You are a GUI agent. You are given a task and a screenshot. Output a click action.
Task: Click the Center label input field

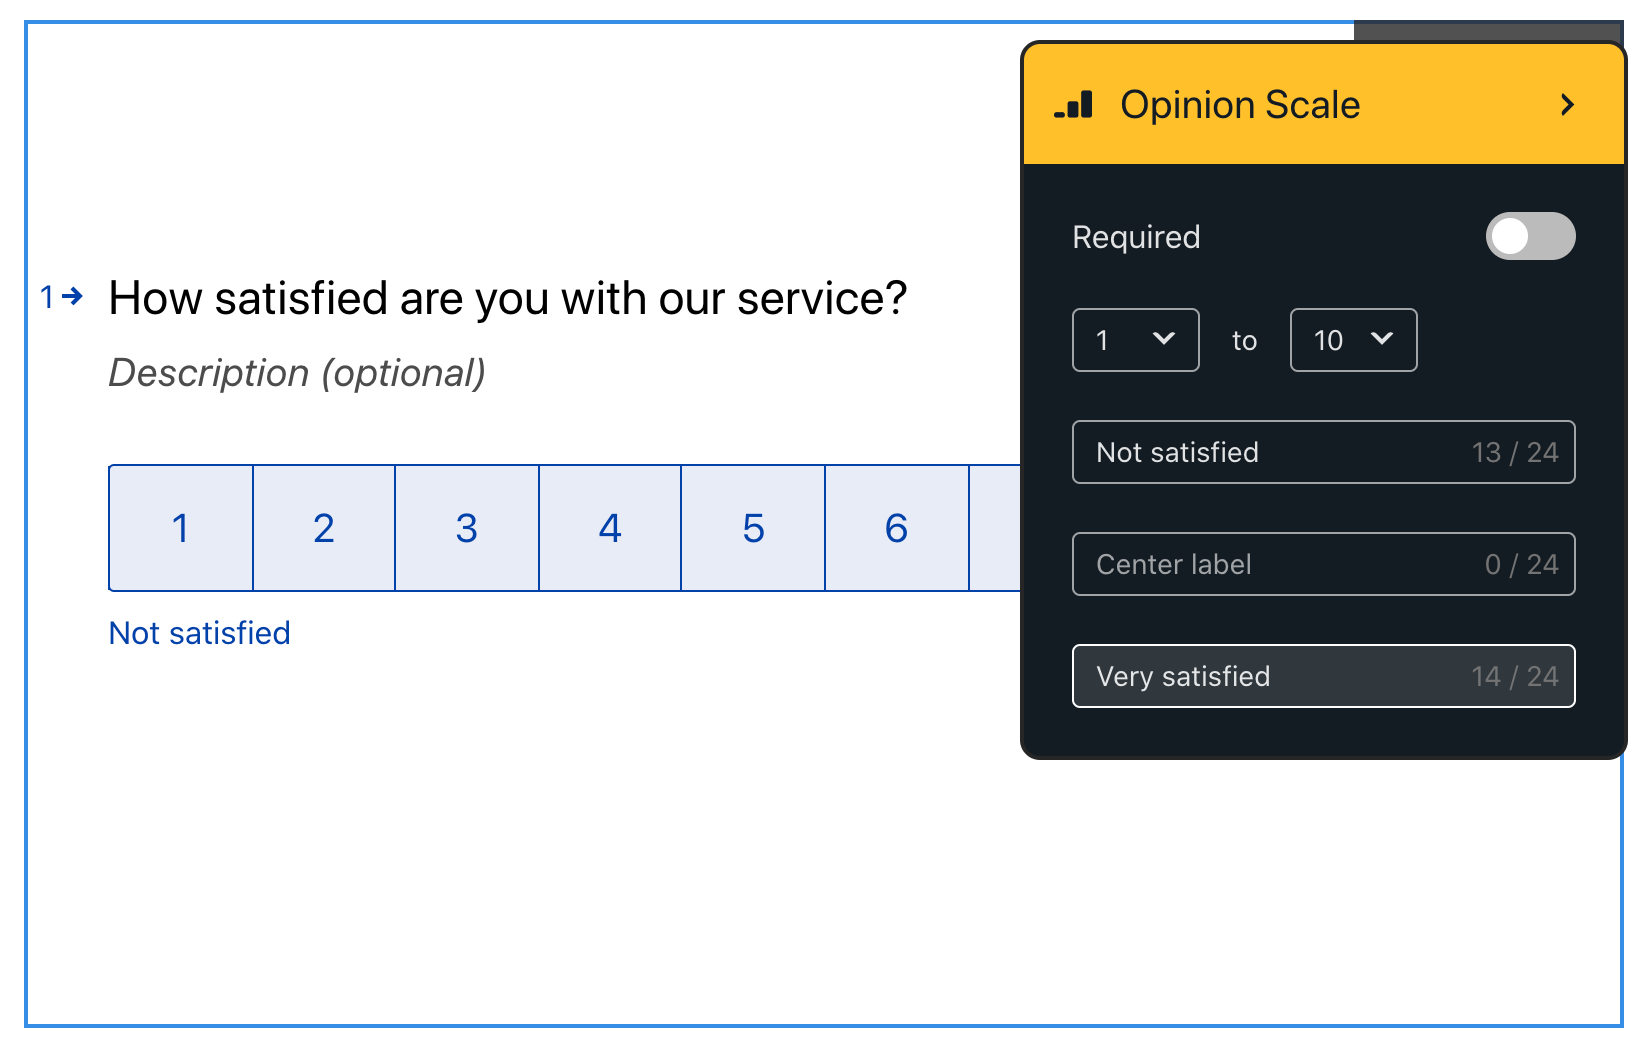point(1324,564)
